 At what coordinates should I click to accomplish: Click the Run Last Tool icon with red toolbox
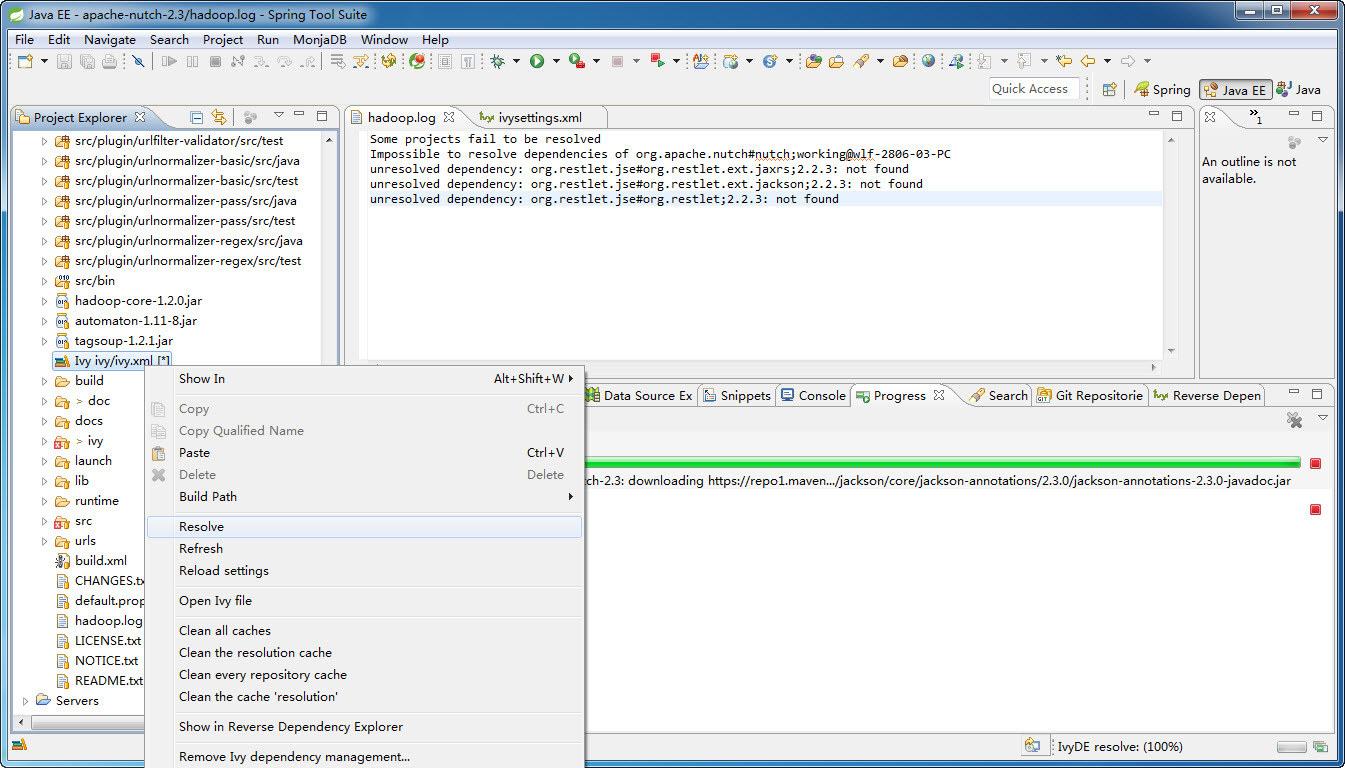pos(577,61)
